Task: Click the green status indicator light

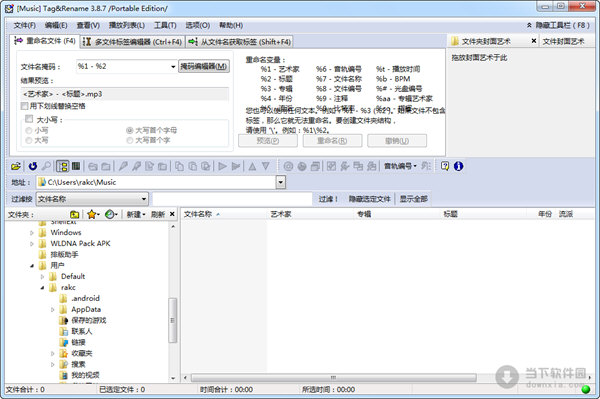Action: tap(585, 389)
